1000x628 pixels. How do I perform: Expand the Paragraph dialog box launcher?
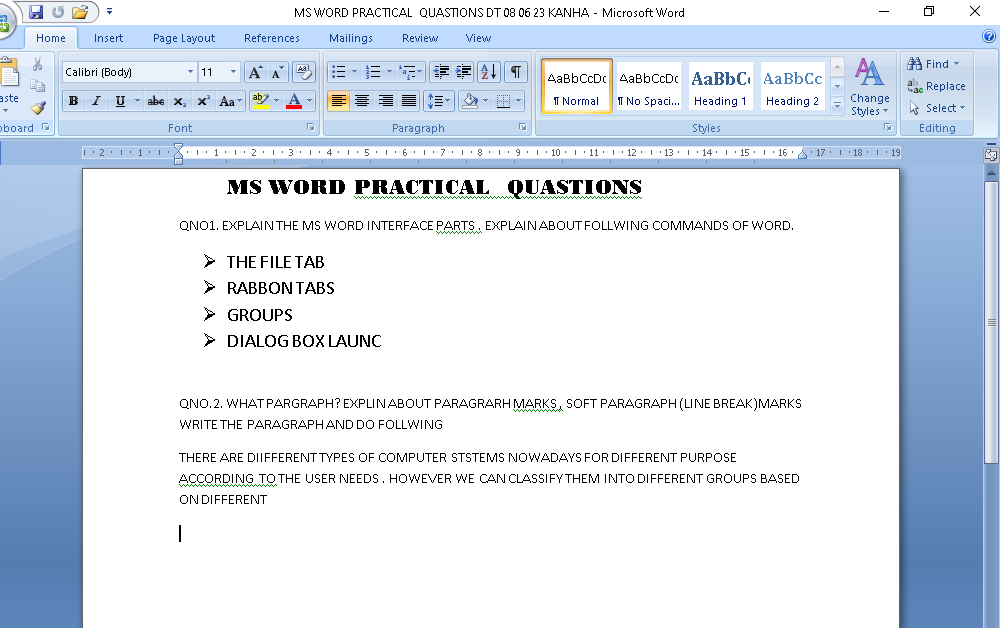523,128
